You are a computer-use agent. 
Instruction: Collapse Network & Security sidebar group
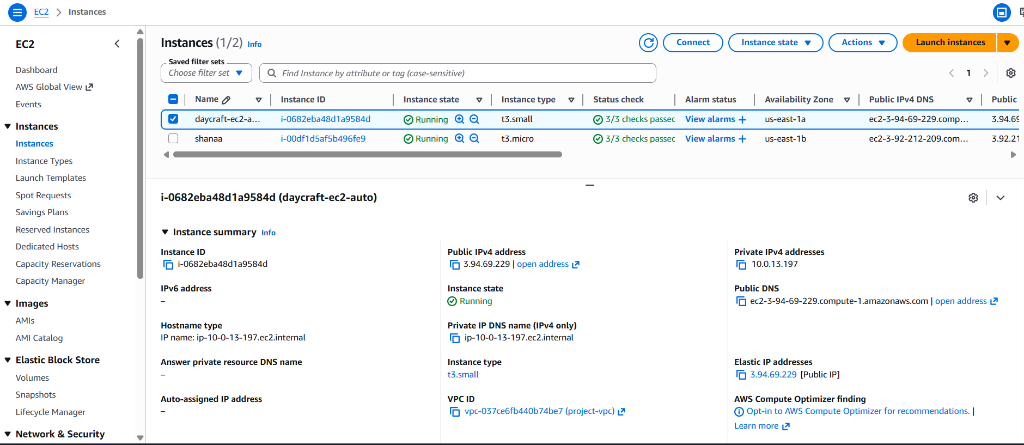8,435
